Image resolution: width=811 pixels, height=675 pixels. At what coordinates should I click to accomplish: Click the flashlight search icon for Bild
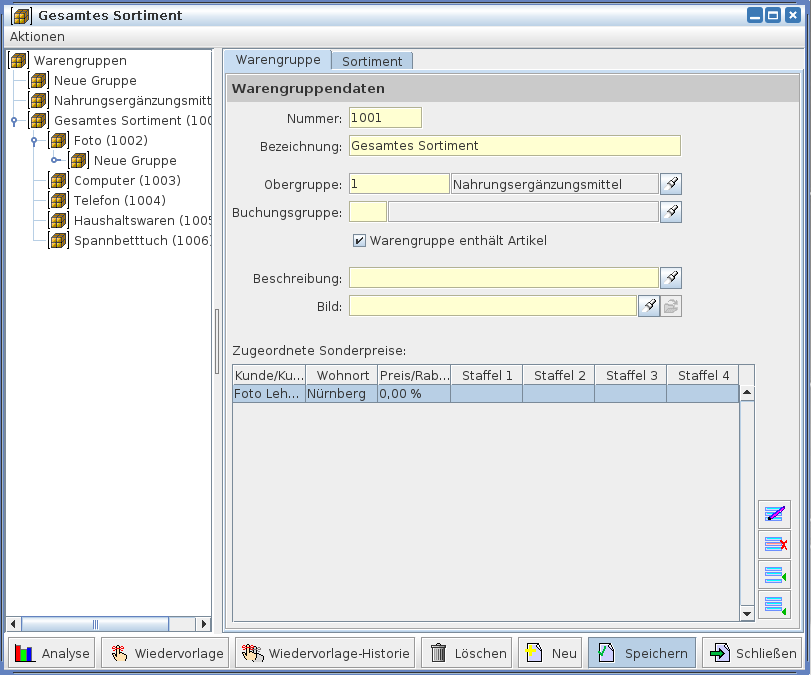pyautogui.click(x=649, y=306)
